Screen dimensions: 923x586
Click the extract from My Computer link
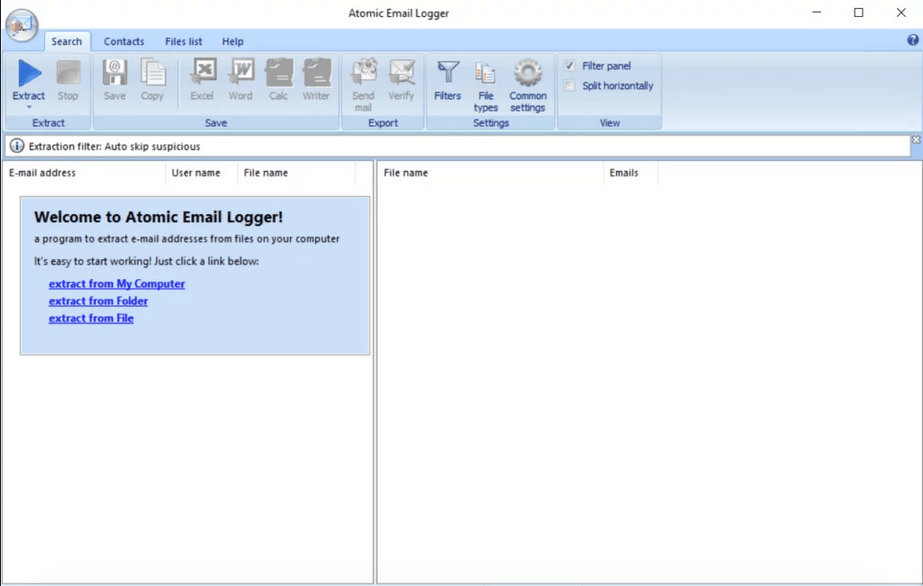[116, 283]
